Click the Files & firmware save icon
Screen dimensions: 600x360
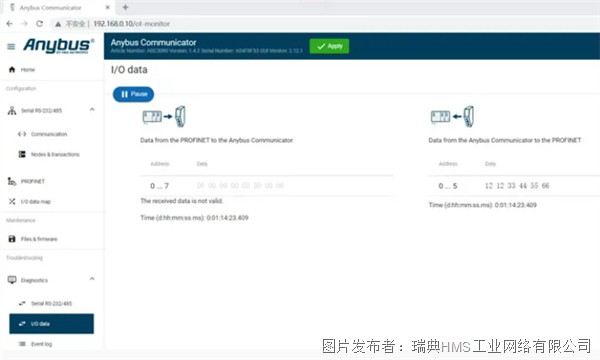[x=12, y=239]
